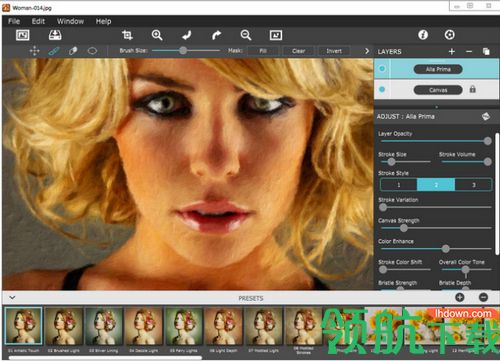Select the 03 Silver Lining preset thumbnail
Viewport: 500px width, 361px height.
tap(103, 326)
